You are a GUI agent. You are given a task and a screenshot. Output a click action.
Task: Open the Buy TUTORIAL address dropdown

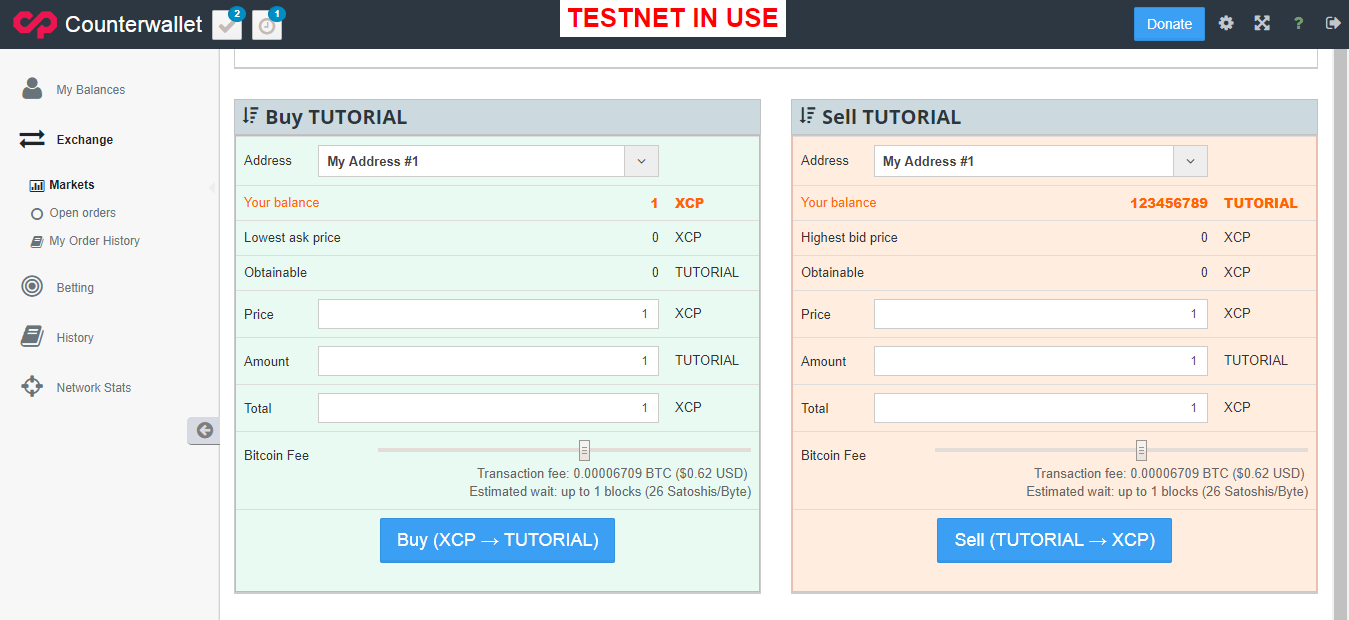pos(641,161)
